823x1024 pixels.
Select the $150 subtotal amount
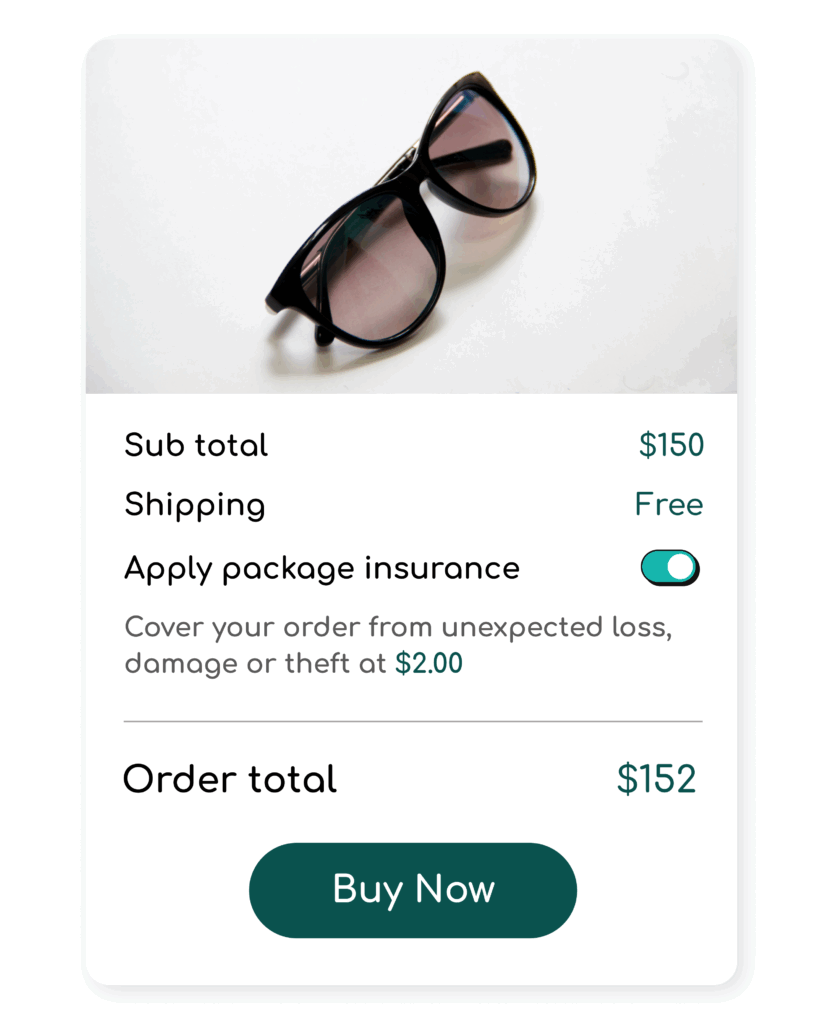[x=671, y=445]
